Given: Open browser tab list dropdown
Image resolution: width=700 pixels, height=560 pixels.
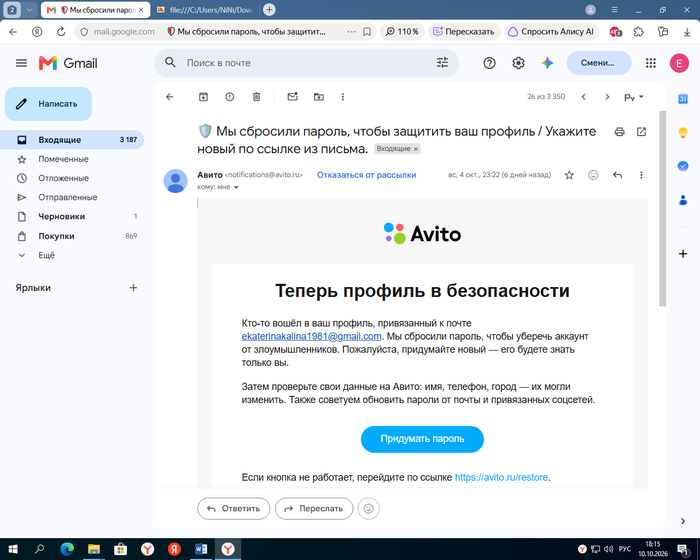Looking at the screenshot, I should tap(29, 10).
